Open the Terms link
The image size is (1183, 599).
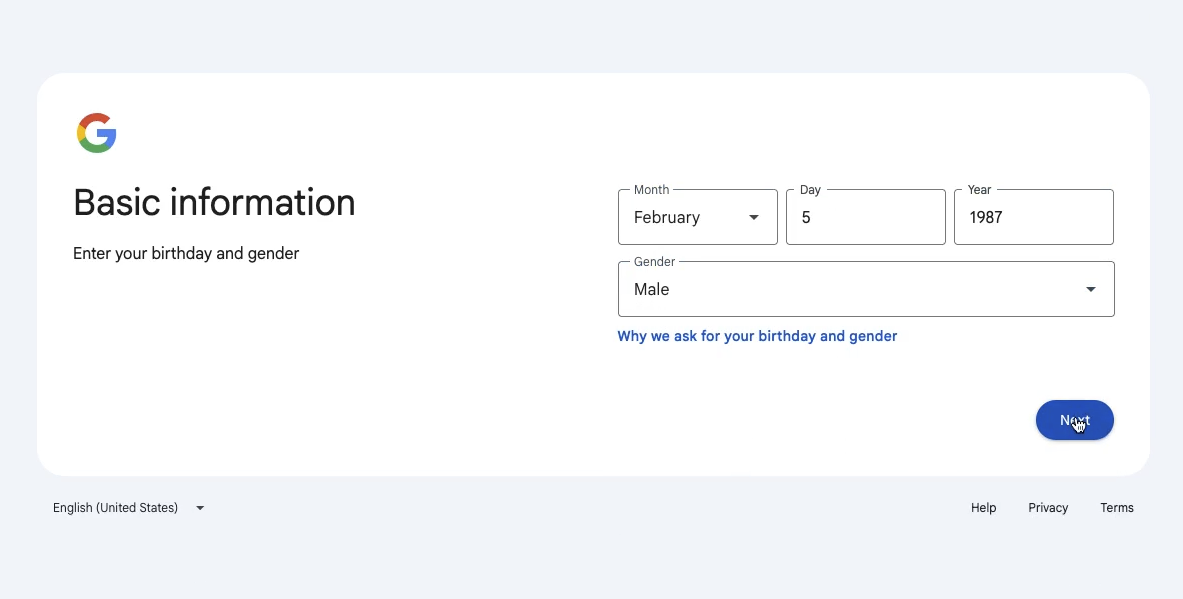[x=1117, y=508]
